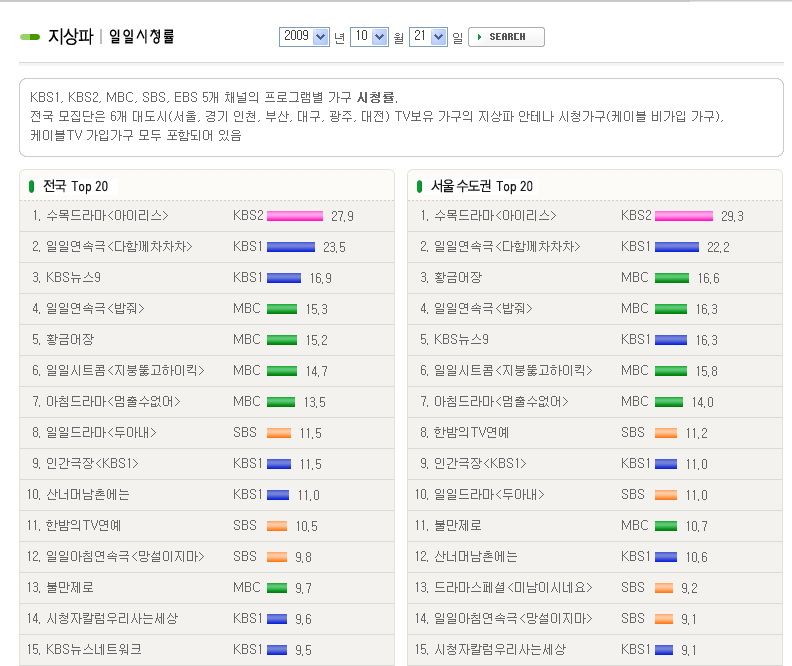Click the green bullet beside 서울 수도권 Top 20
The image size is (792, 666).
click(419, 186)
